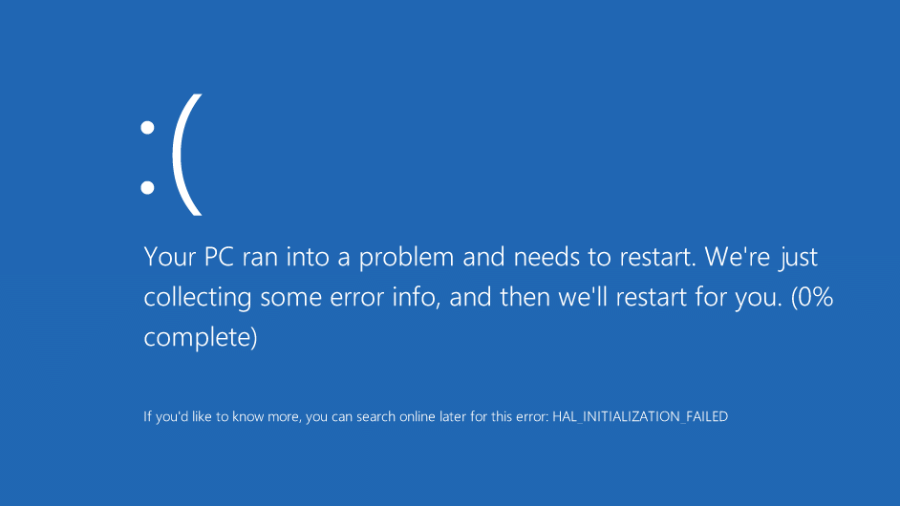Click the '(0%' progress percentage

coord(812,297)
